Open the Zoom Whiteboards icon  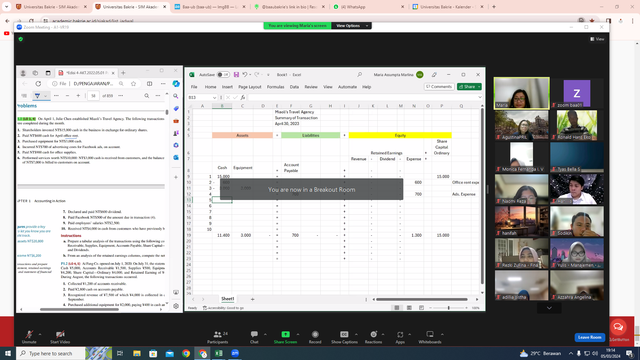(x=430, y=334)
